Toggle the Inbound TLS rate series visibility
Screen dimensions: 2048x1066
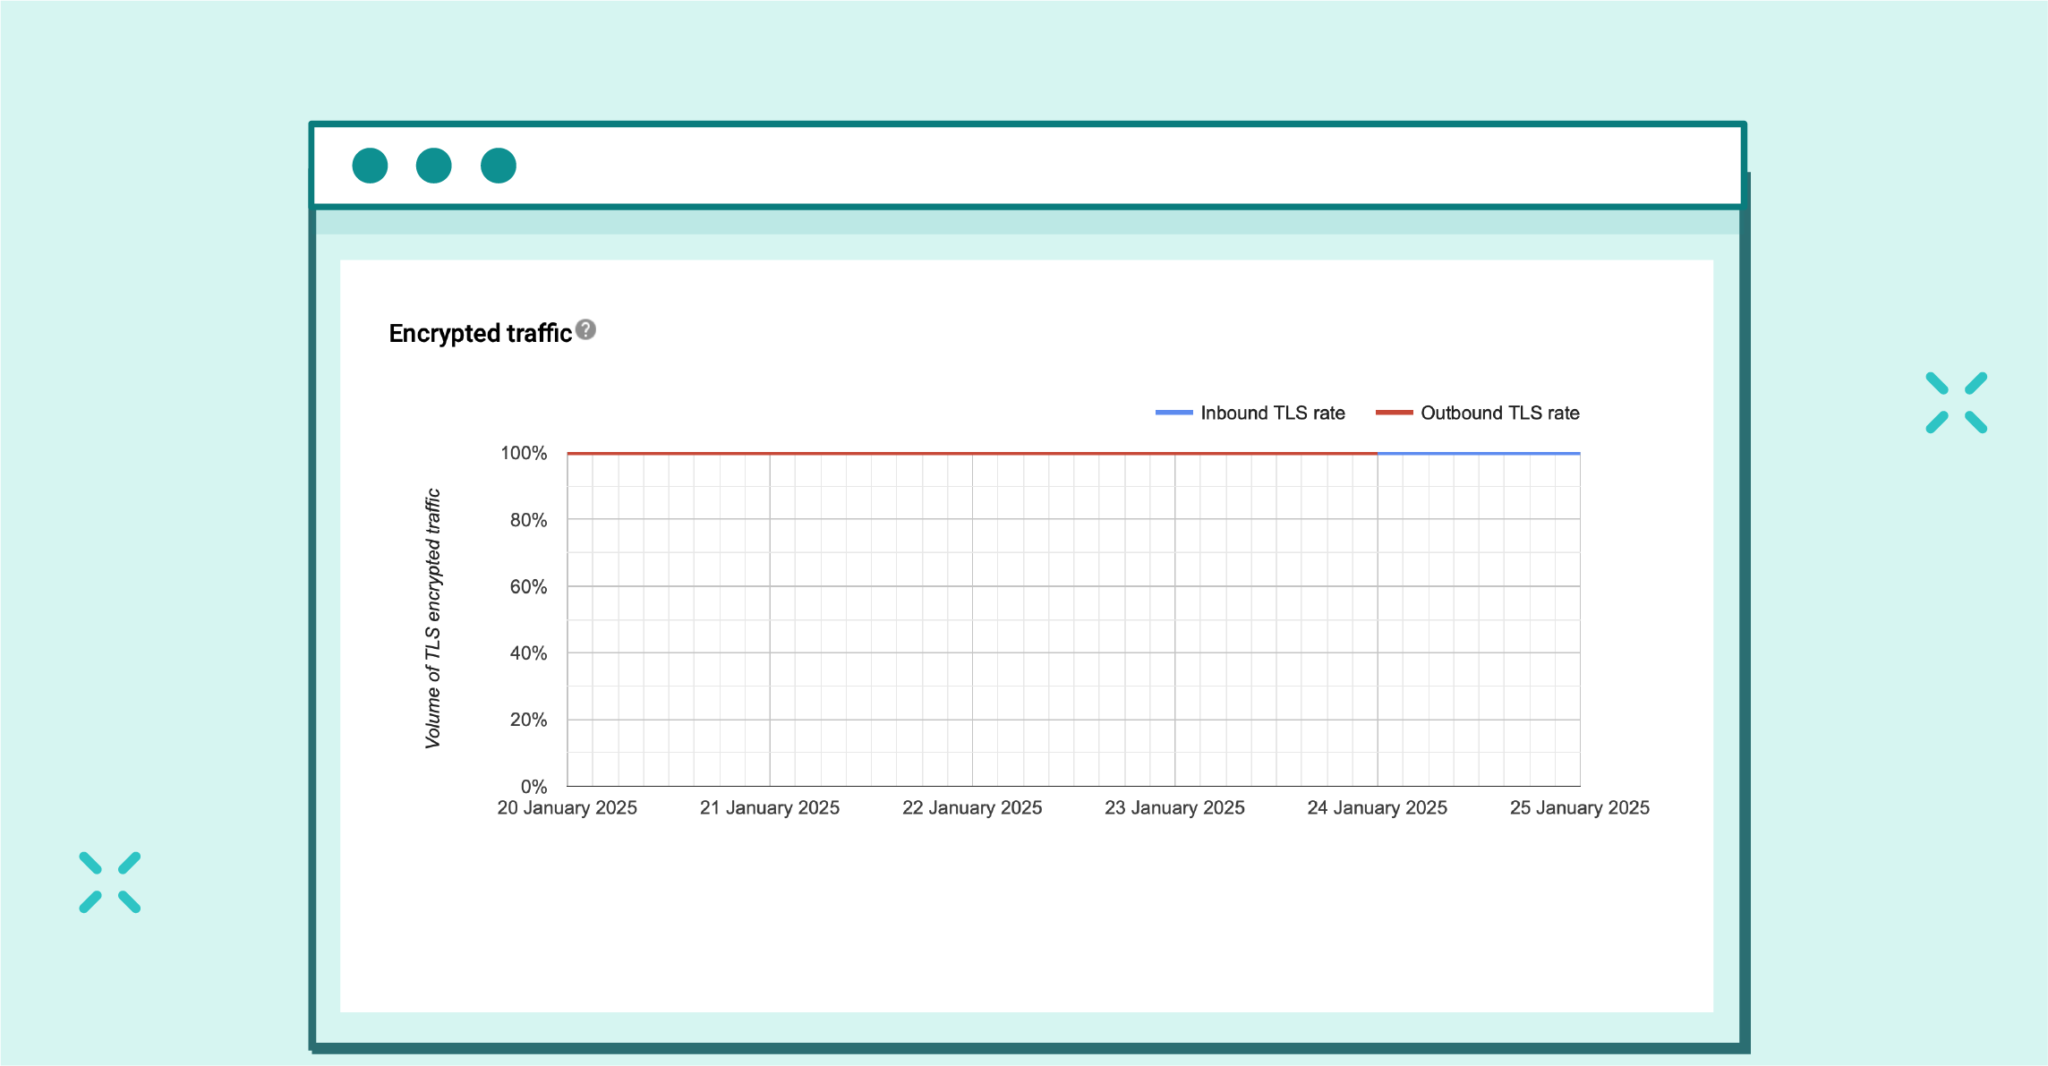[1273, 412]
